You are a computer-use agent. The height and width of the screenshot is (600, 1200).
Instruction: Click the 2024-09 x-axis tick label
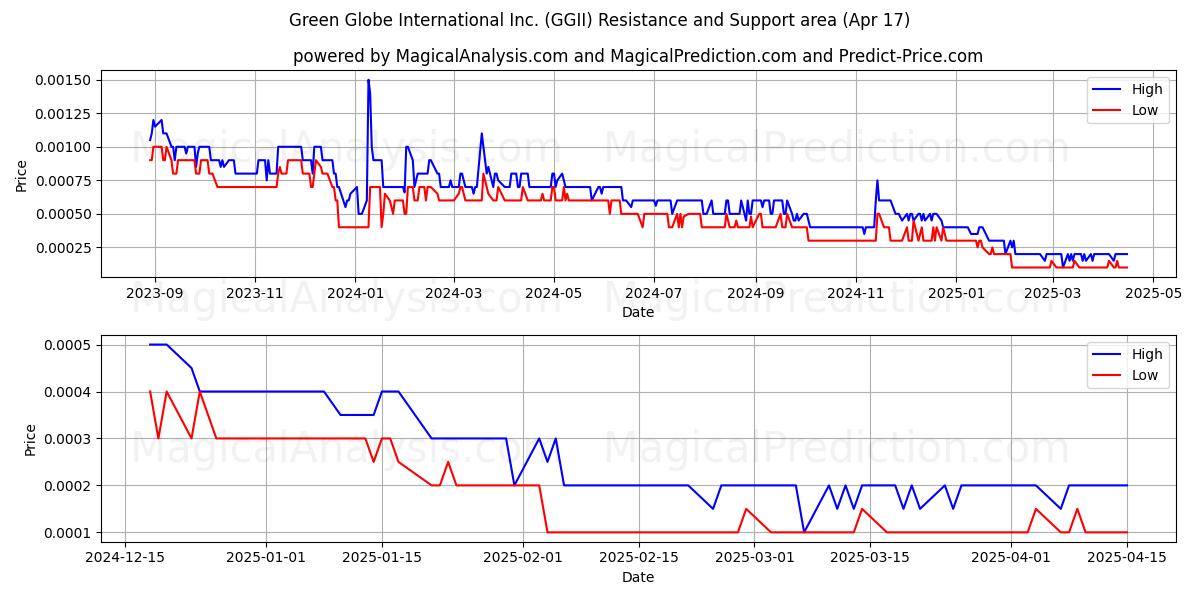755,294
